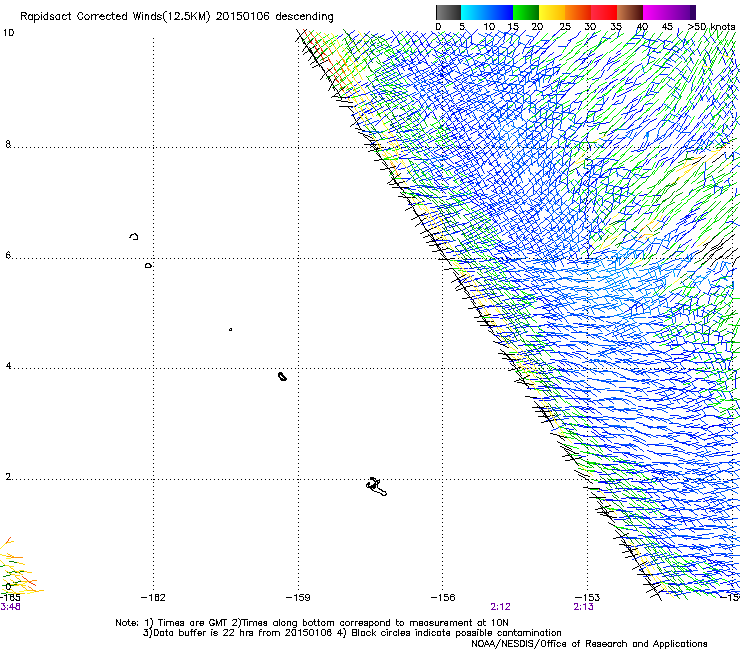Screen dimensions: 740x650
Task: Click the longitude label -153
Action: coord(588,598)
